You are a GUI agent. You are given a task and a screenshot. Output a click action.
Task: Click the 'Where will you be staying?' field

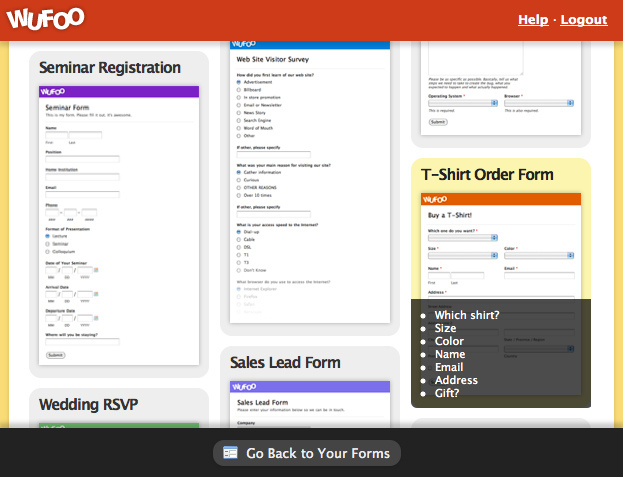pyautogui.click(x=82, y=342)
